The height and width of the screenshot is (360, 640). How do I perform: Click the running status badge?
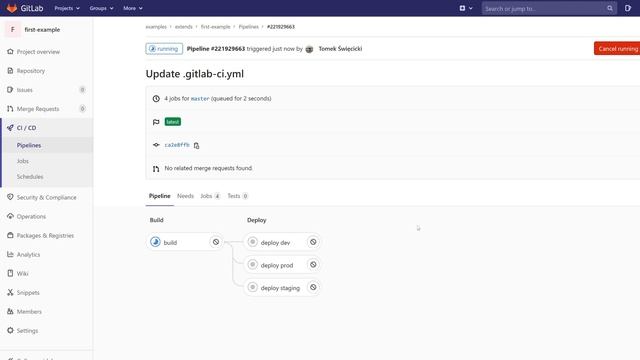[x=164, y=49]
